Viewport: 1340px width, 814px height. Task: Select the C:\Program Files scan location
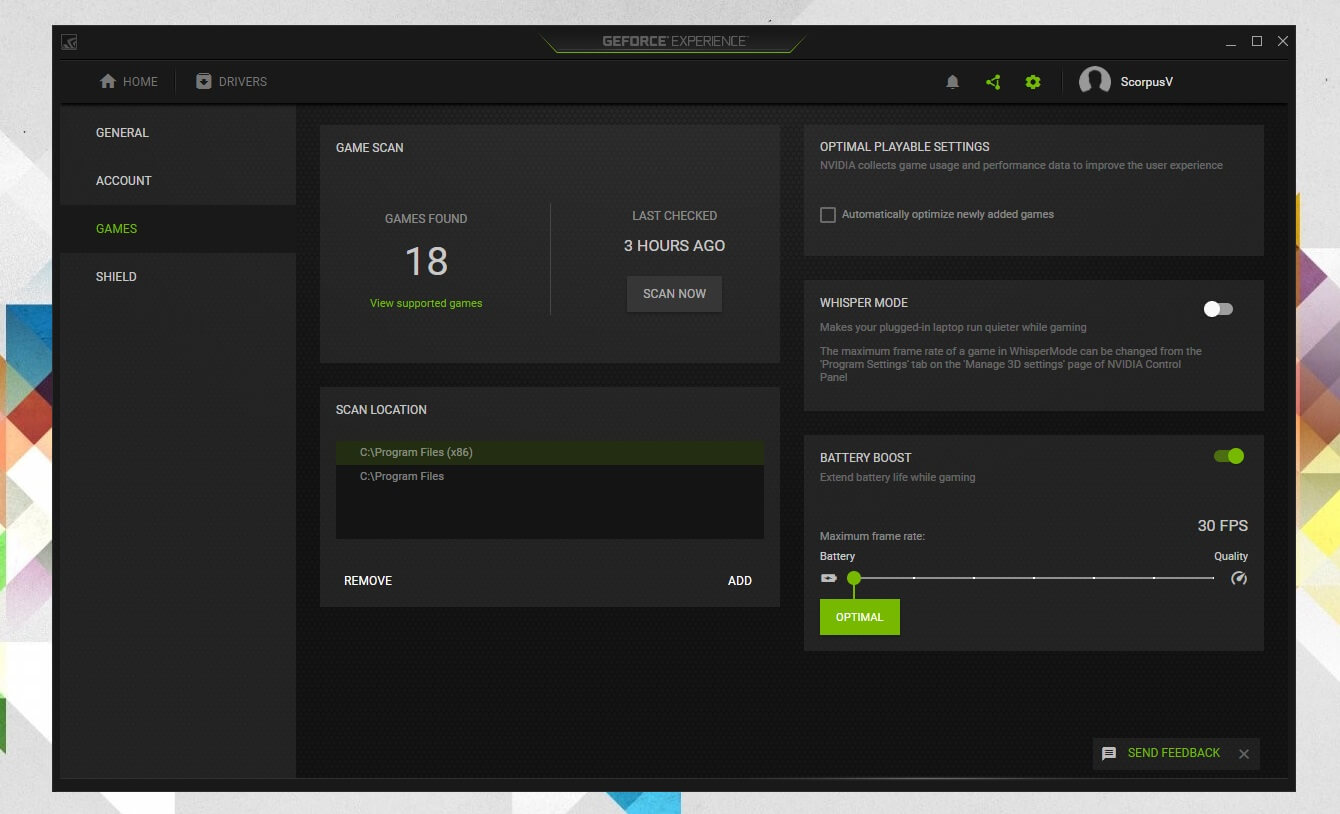[550, 476]
